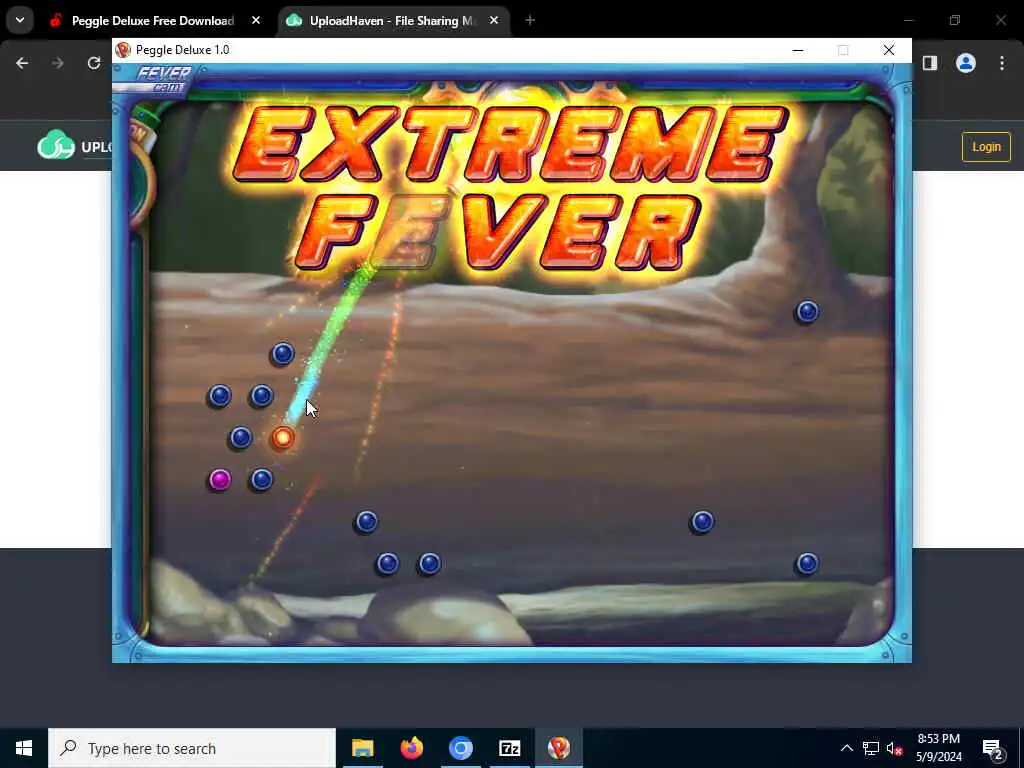Click the glowing orange peg

coord(283,438)
